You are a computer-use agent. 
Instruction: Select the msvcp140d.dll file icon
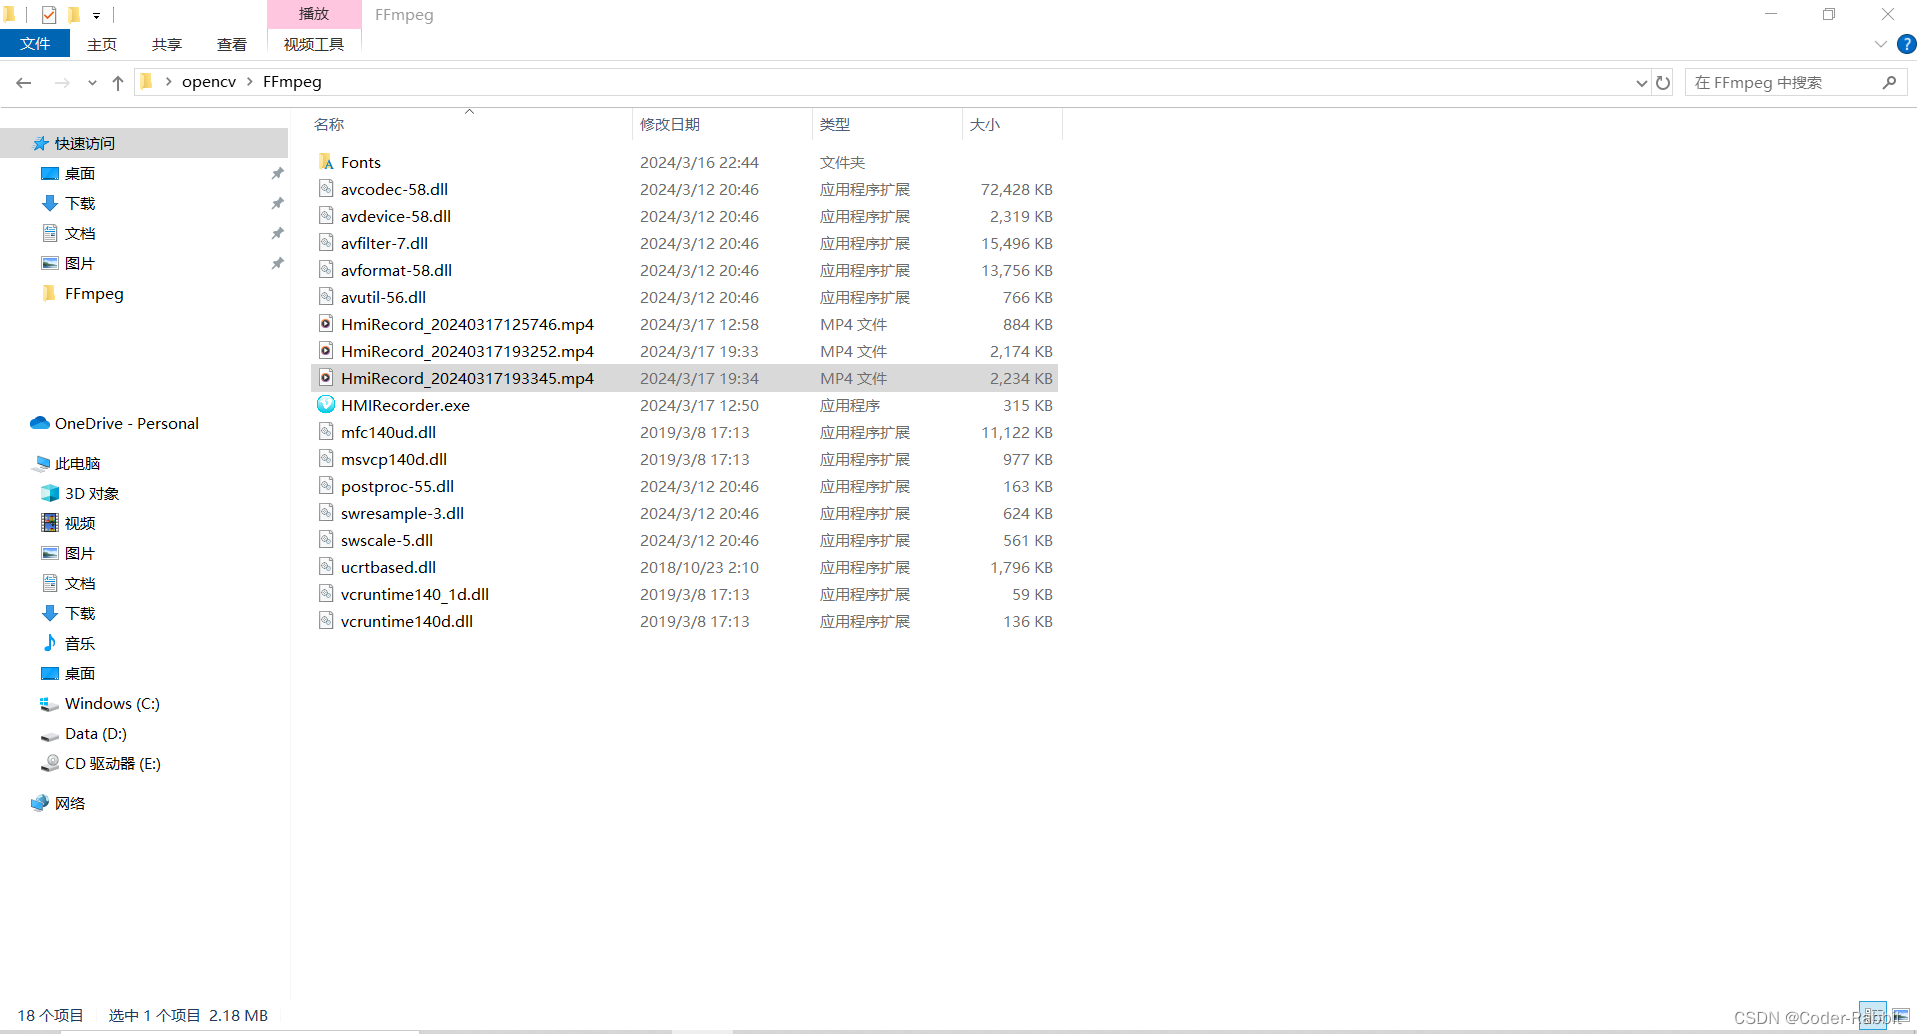click(326, 459)
